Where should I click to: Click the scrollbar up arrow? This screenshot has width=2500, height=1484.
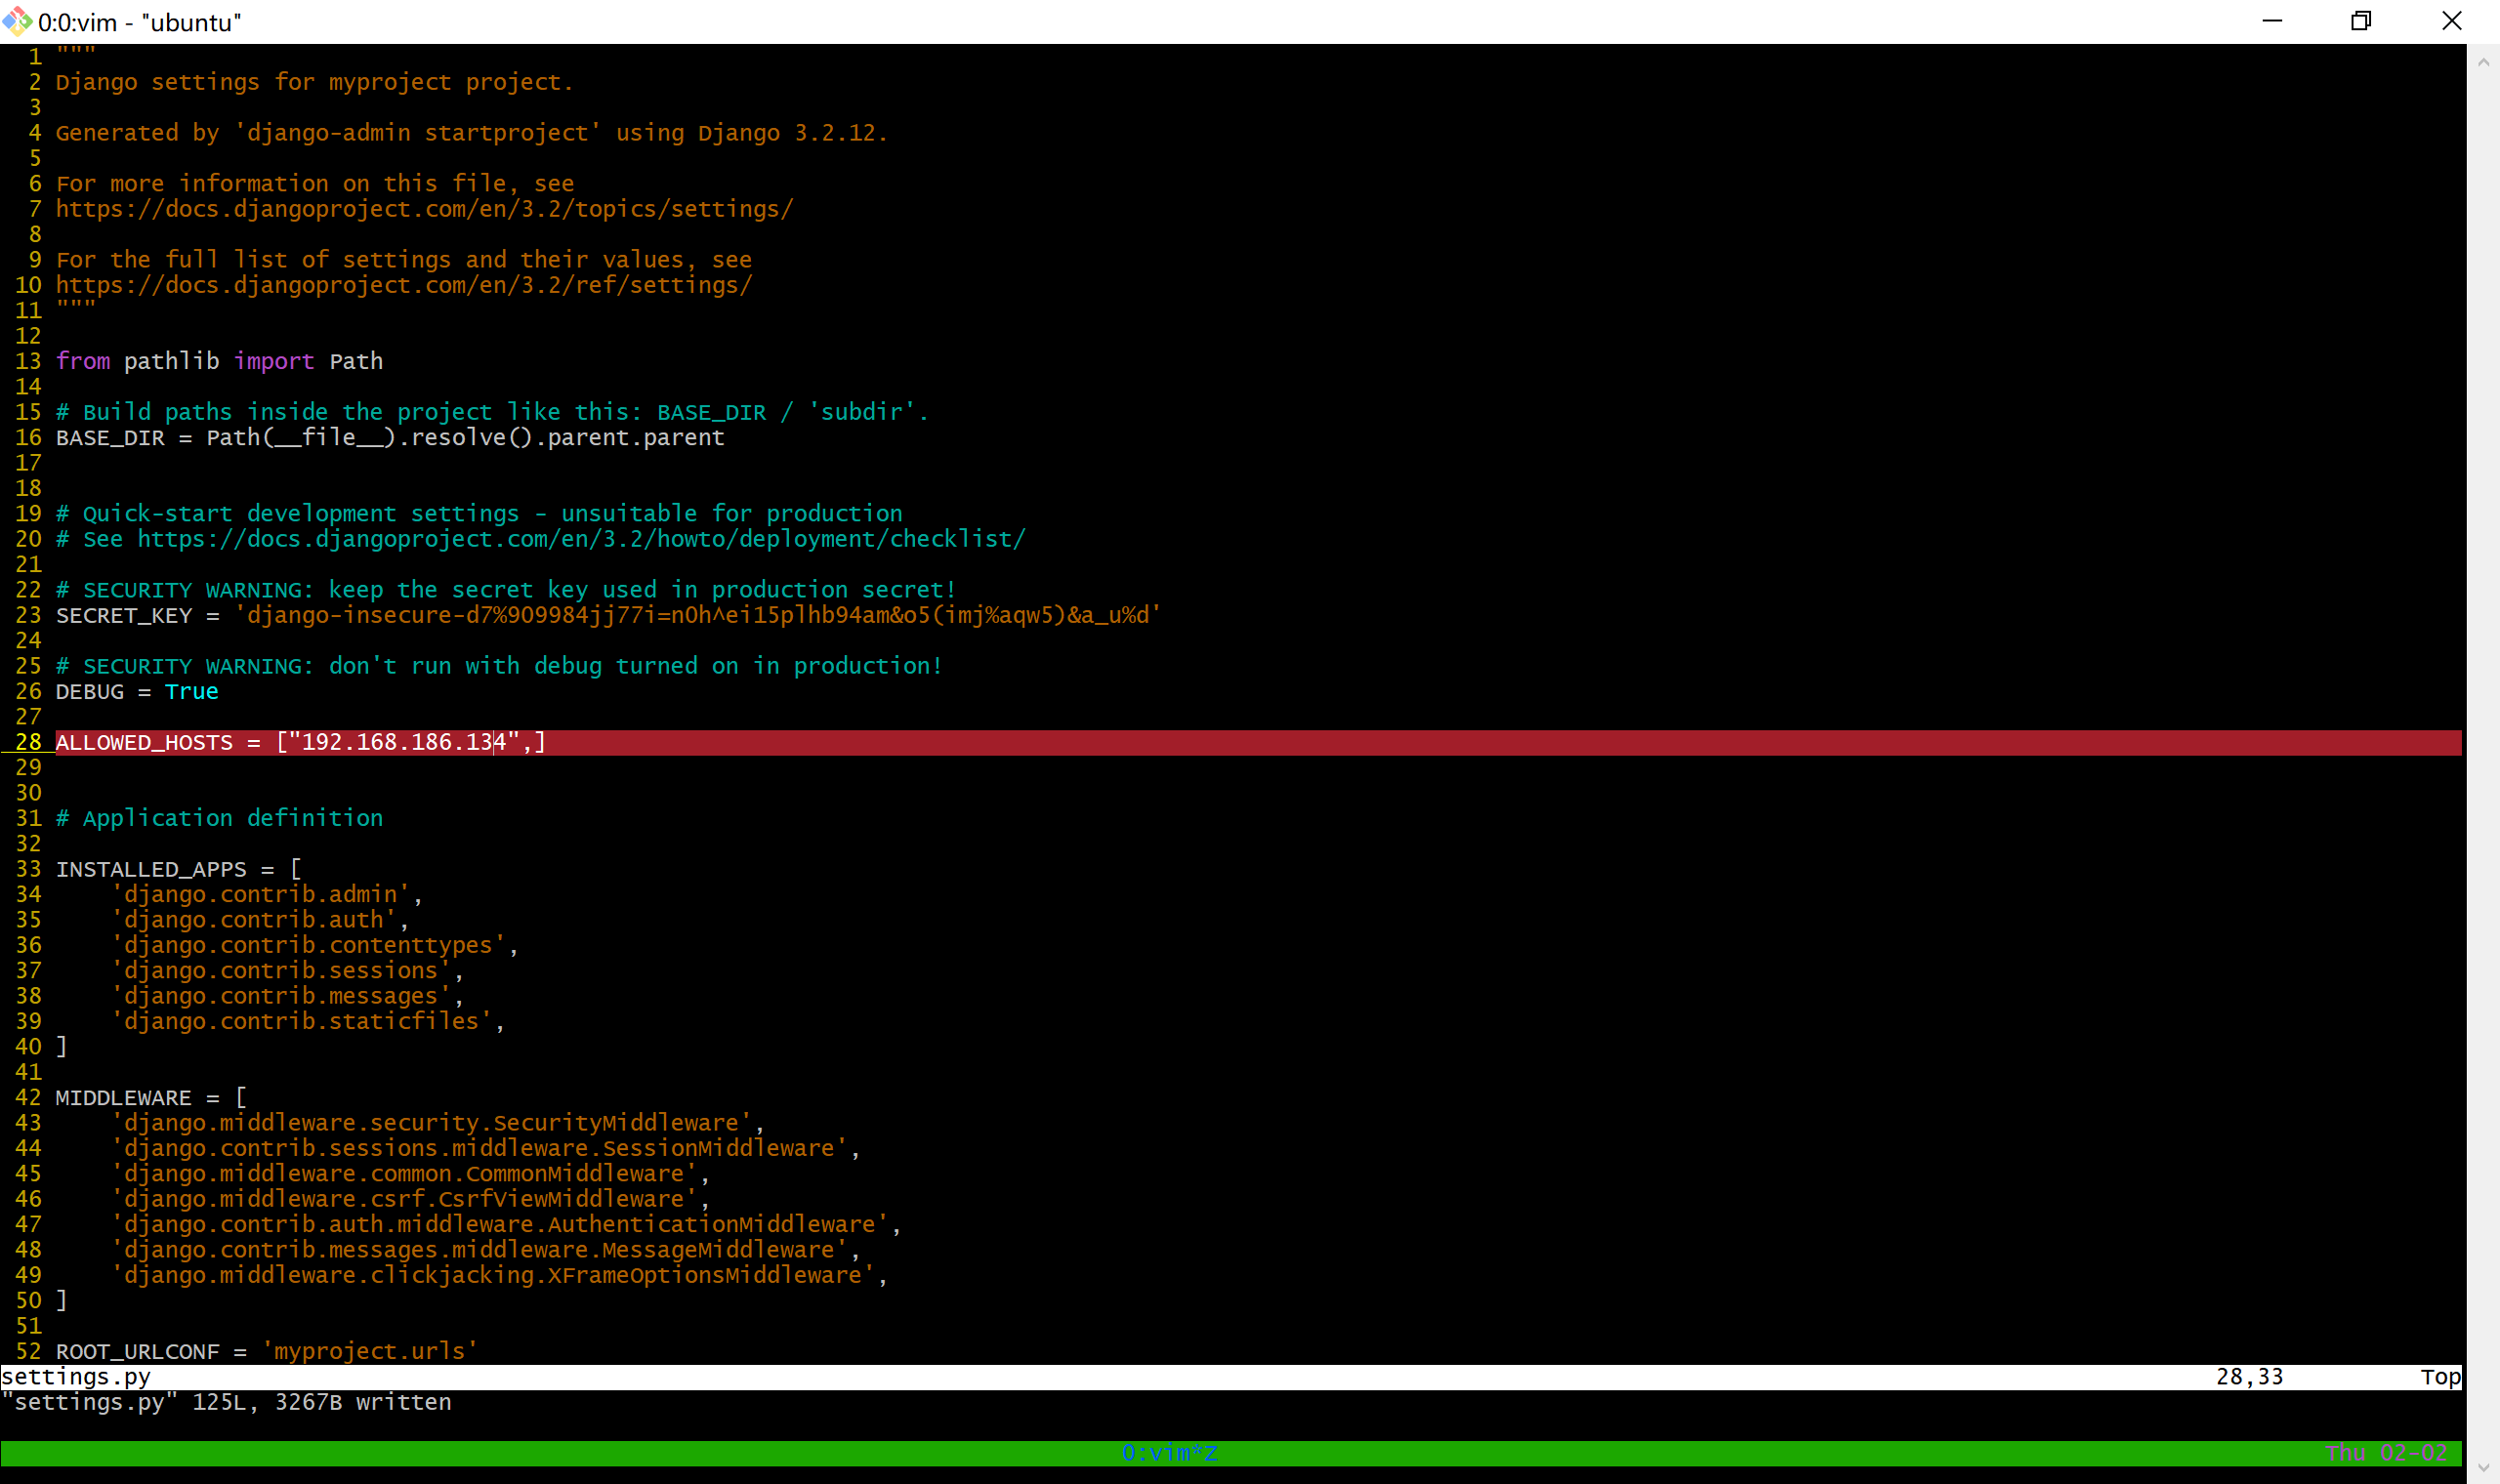(2483, 62)
